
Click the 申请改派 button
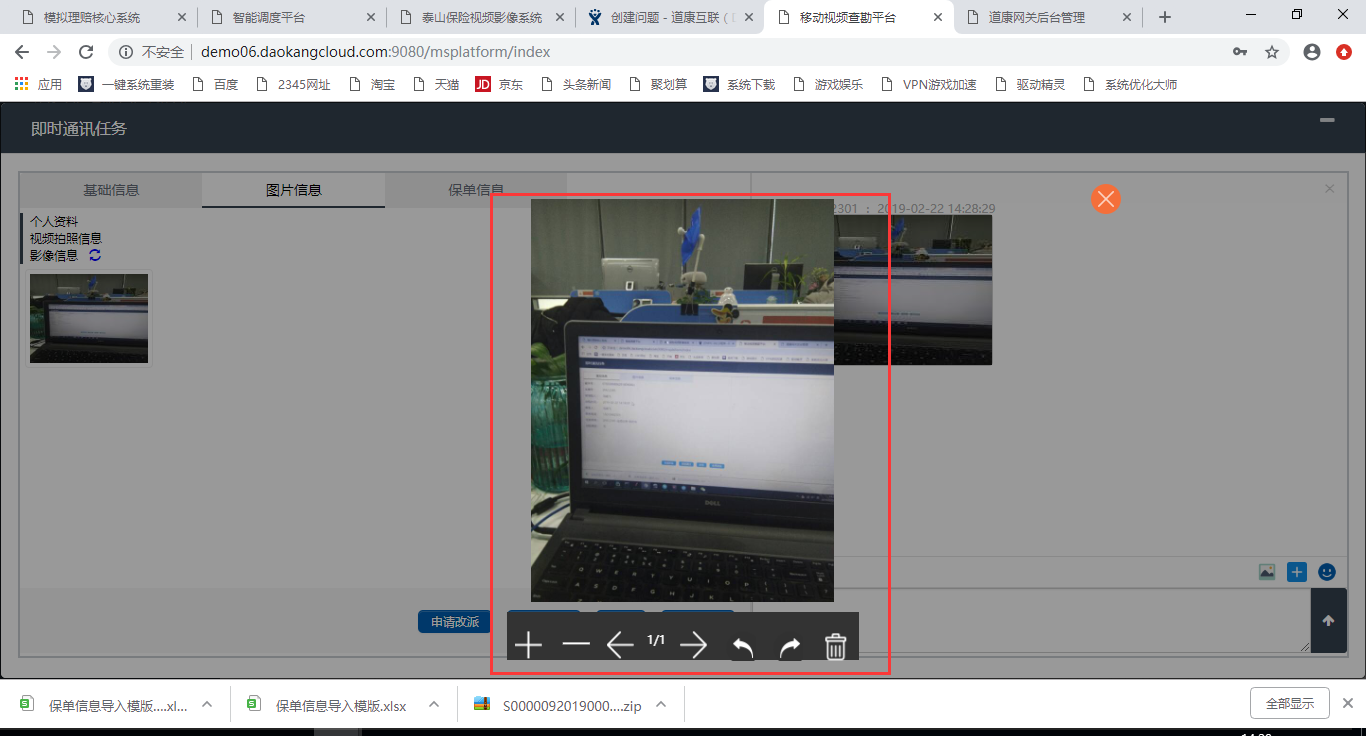455,622
